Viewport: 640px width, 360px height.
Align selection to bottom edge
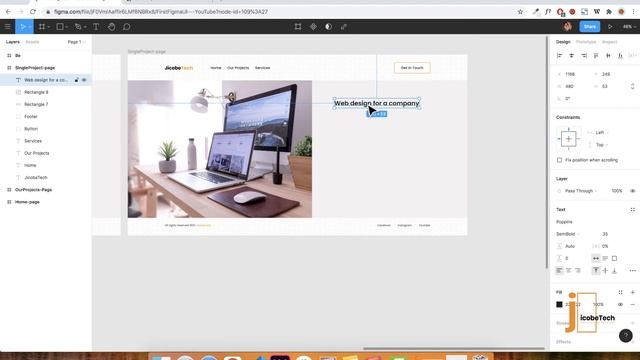click(620, 56)
